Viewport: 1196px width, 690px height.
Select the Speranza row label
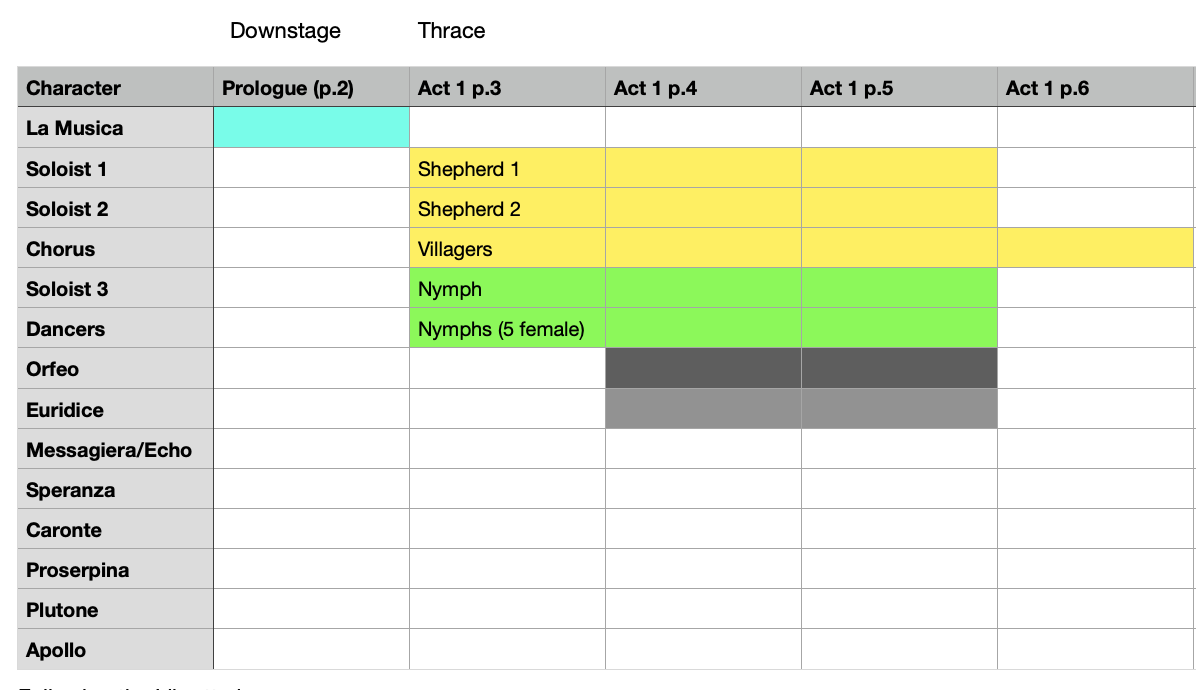click(115, 490)
